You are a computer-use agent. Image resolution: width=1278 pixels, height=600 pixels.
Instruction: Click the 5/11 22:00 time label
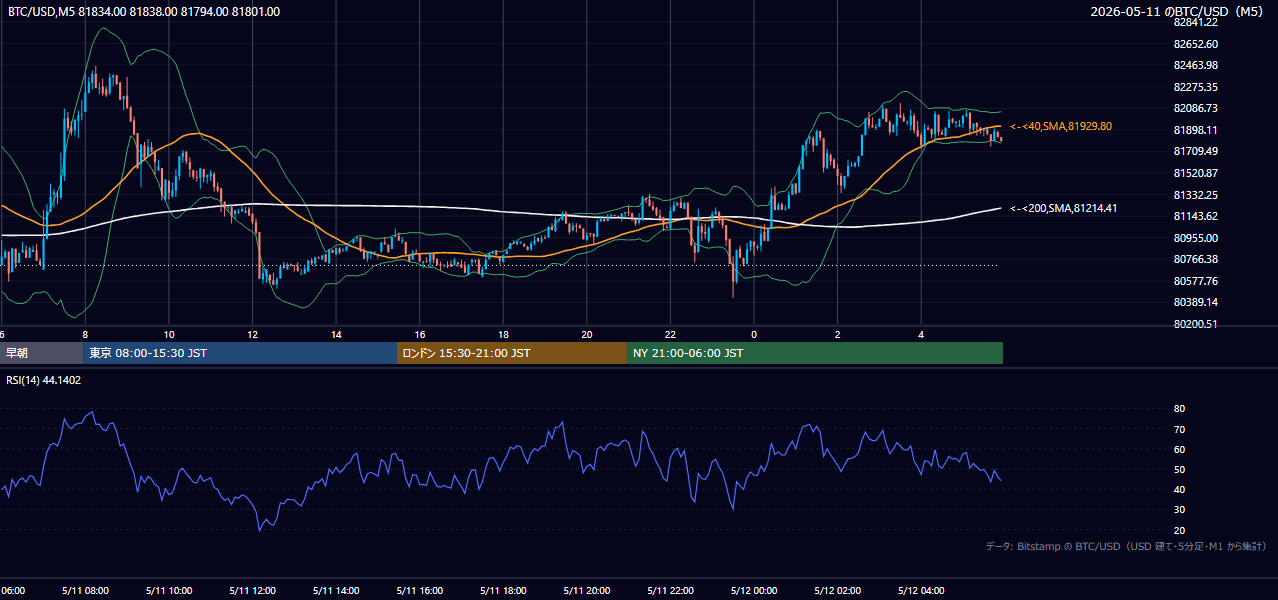[x=671, y=591]
